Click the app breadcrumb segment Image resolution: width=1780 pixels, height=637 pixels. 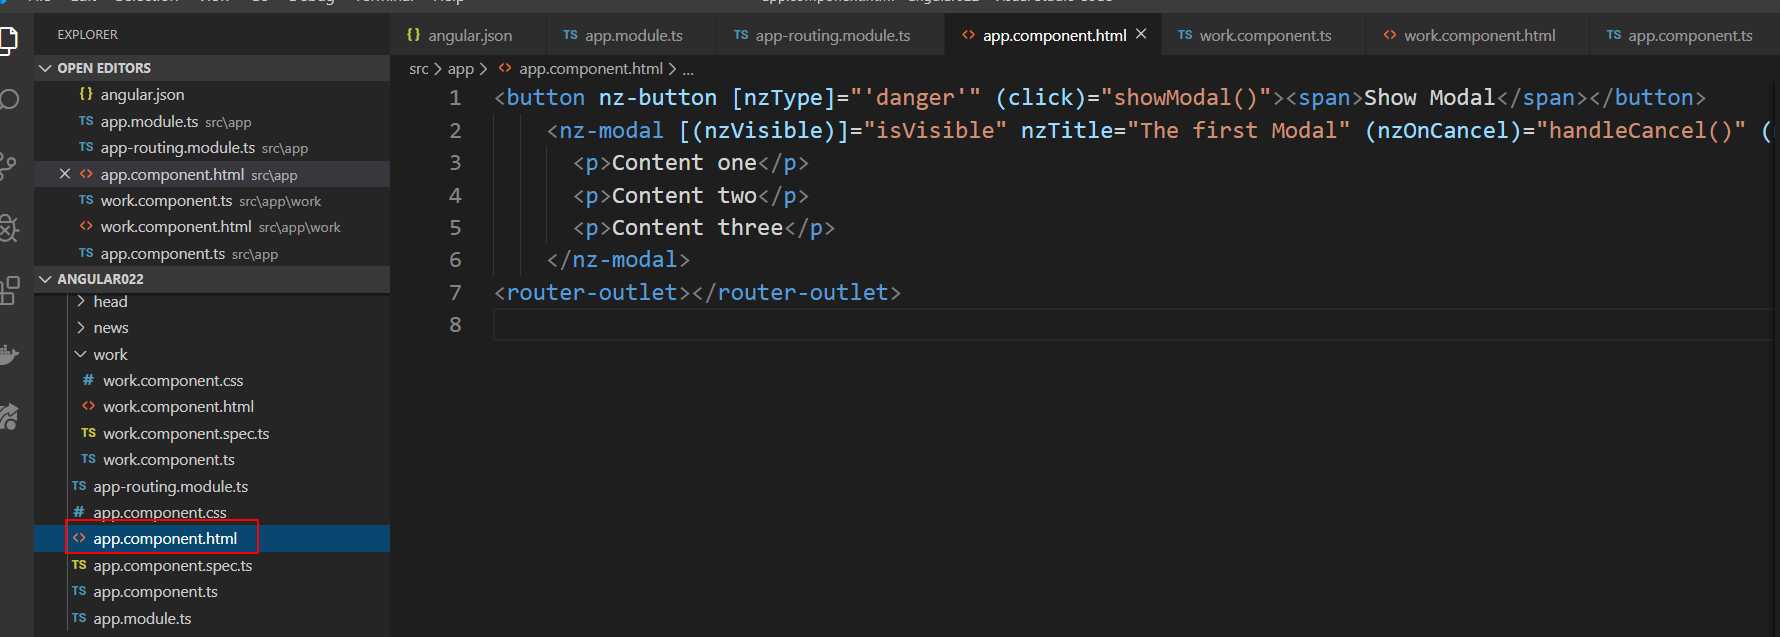(461, 69)
